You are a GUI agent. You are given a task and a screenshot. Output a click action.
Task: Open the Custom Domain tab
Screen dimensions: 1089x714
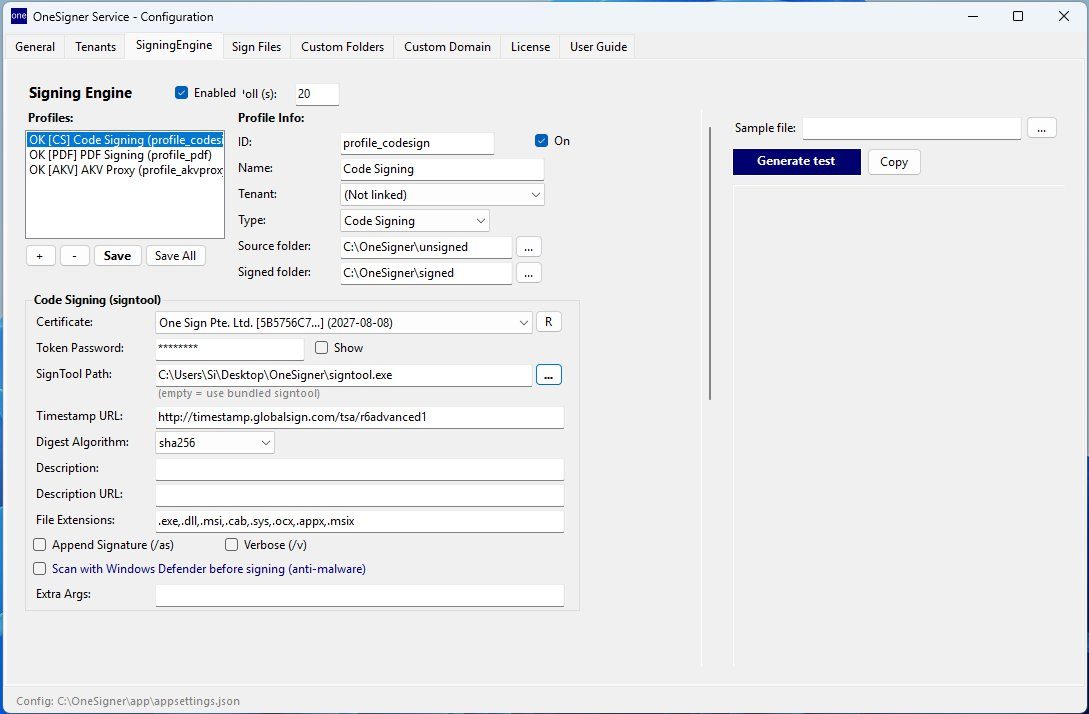pos(447,47)
